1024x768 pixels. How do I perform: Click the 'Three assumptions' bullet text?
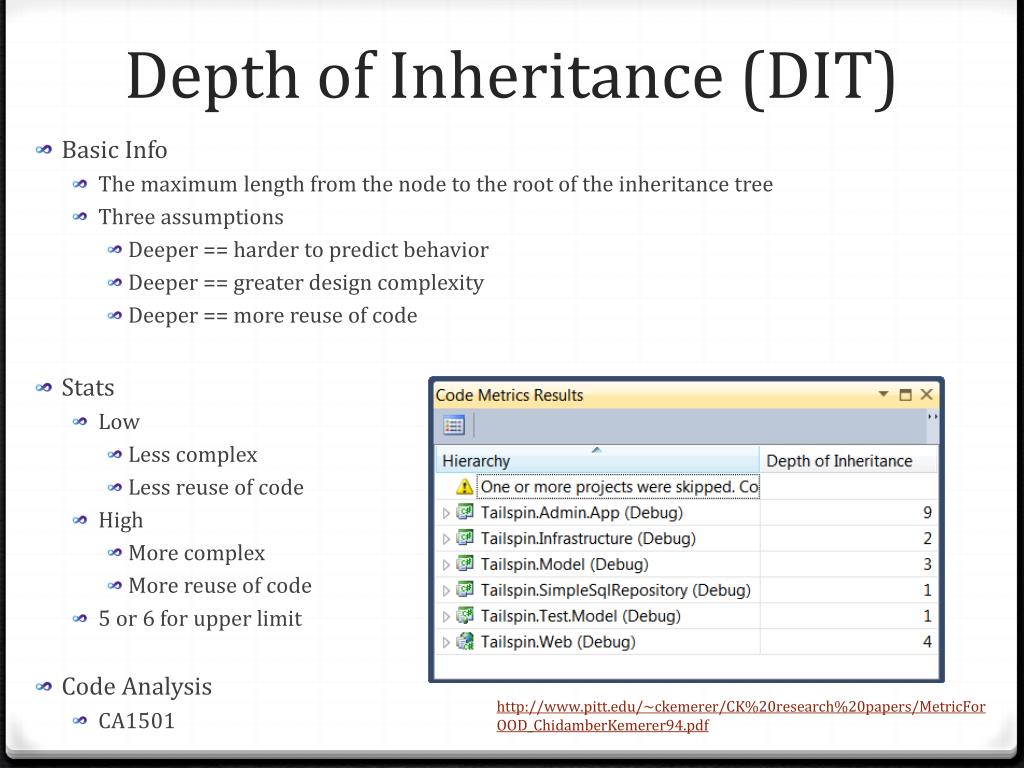pyautogui.click(x=191, y=217)
